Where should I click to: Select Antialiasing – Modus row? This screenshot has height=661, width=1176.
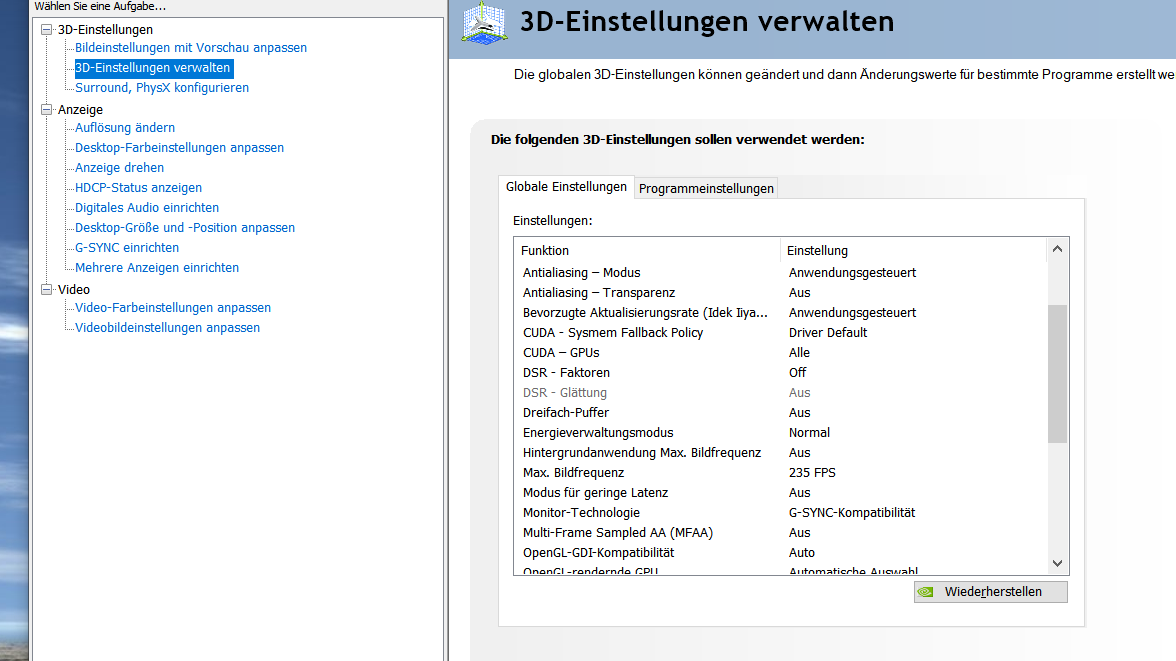(780, 273)
